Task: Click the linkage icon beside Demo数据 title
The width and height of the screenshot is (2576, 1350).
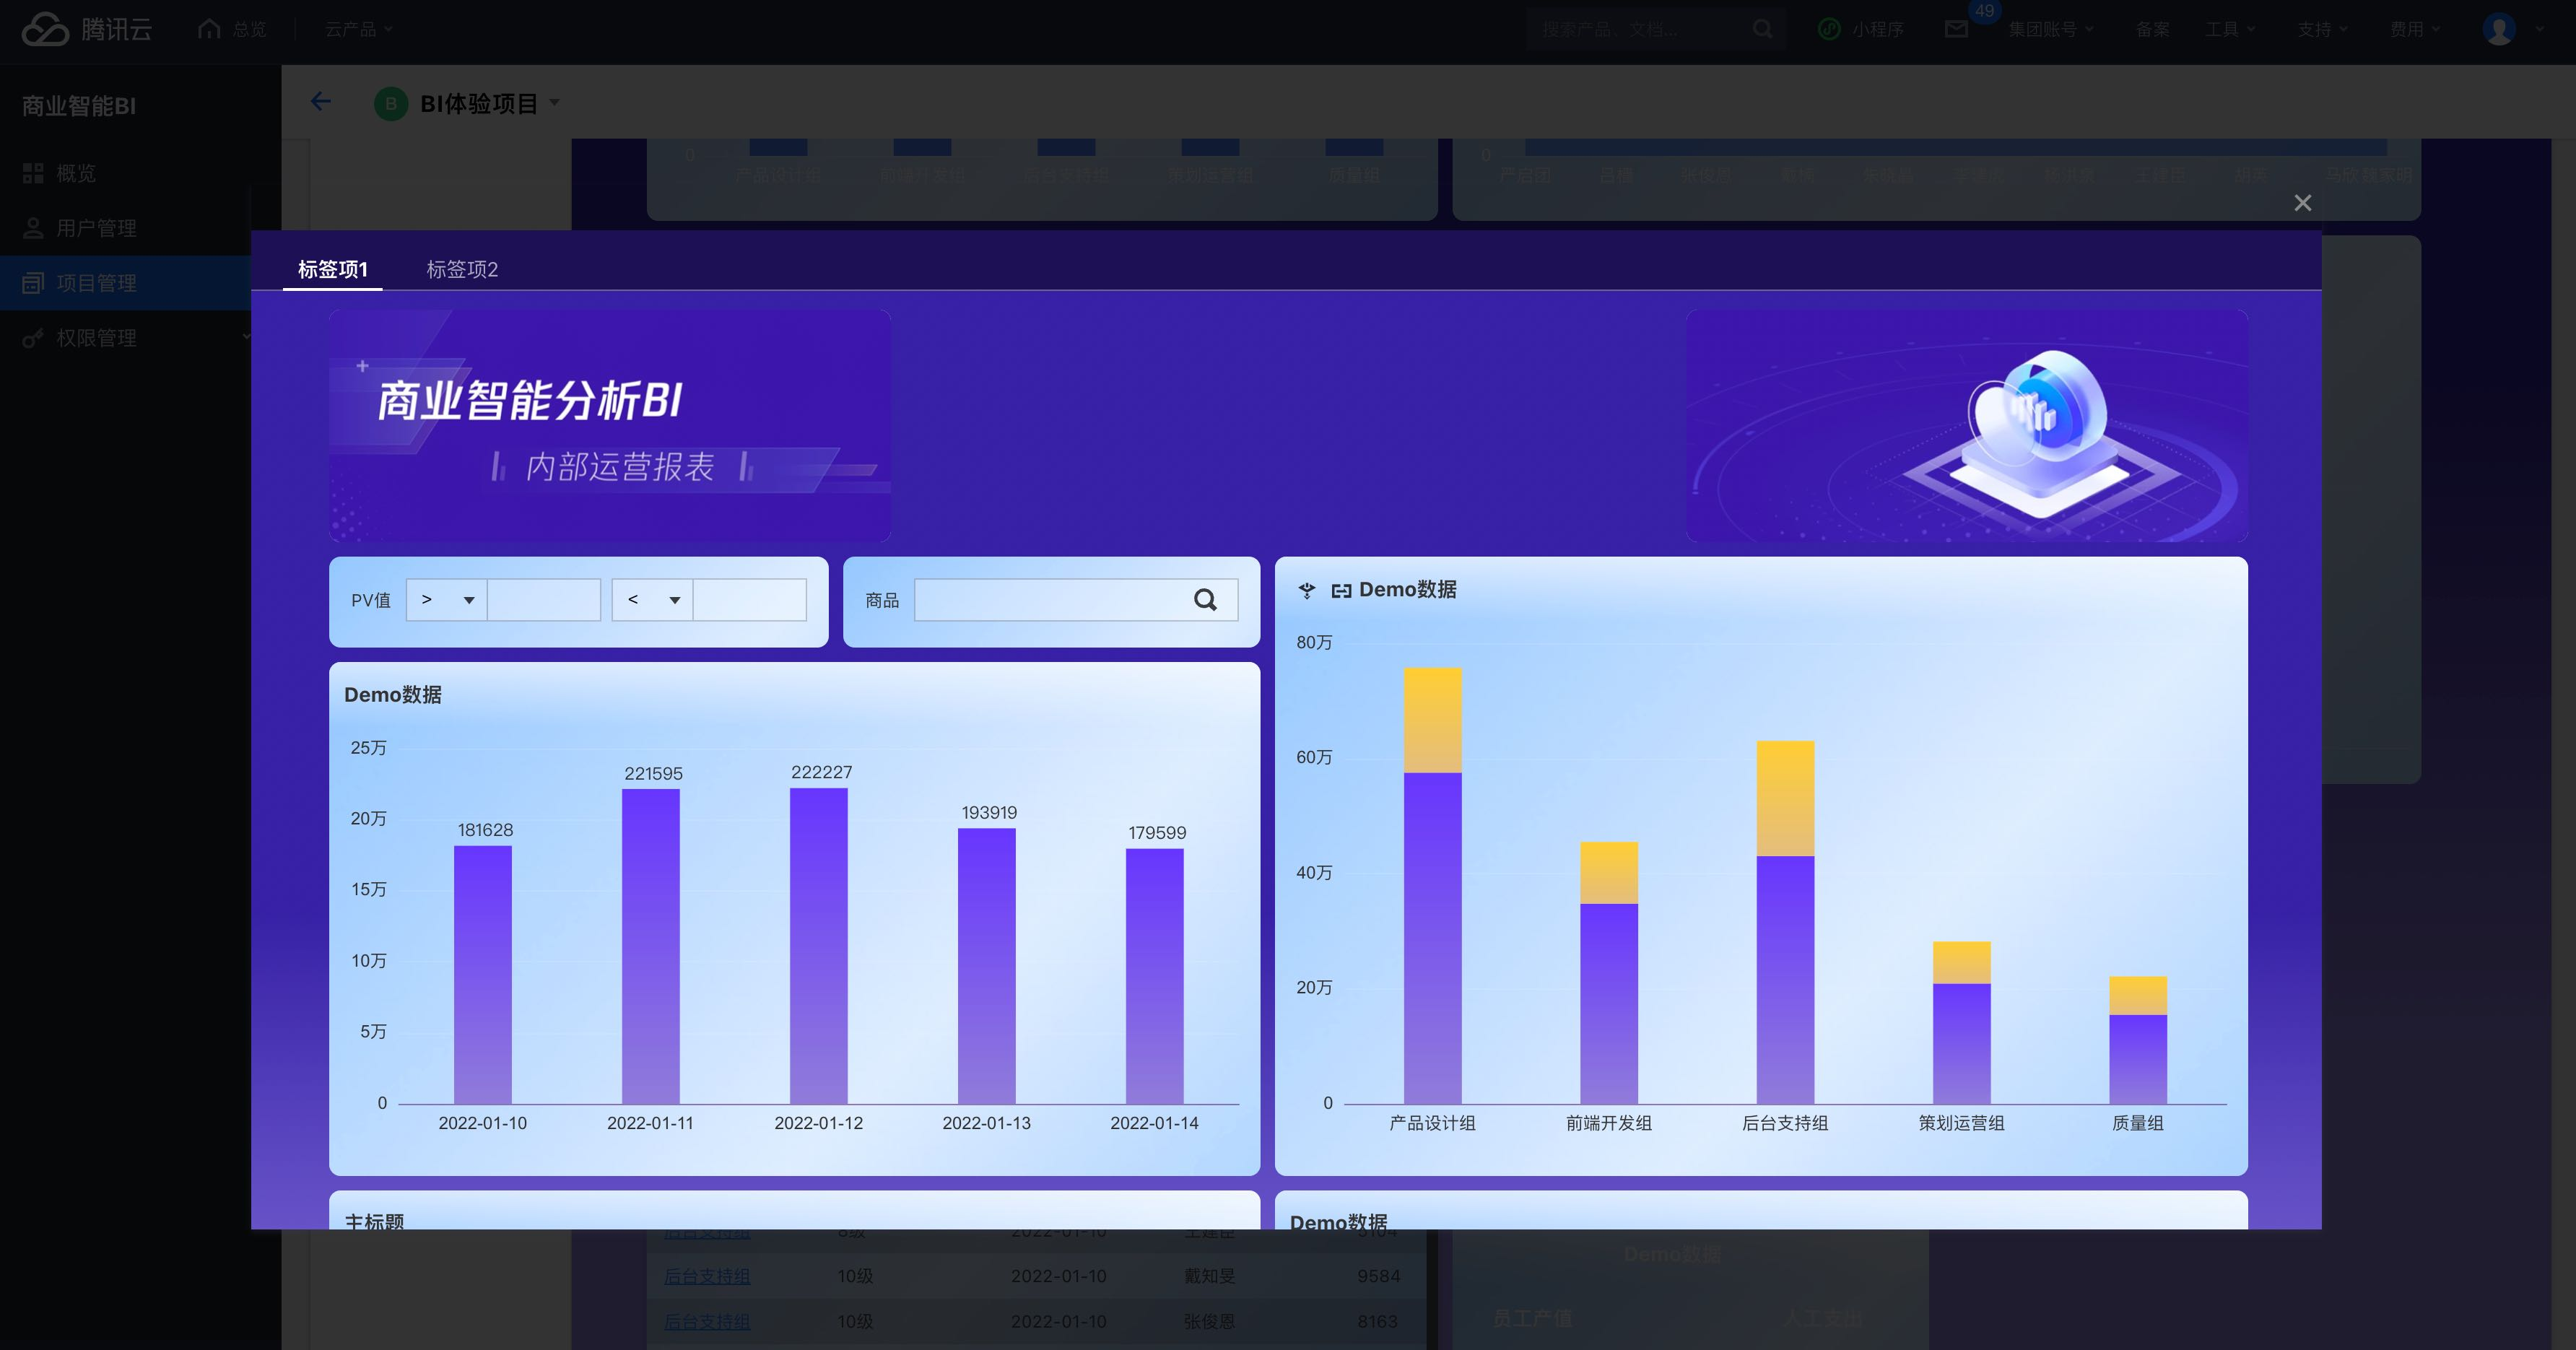Action: tap(1341, 591)
